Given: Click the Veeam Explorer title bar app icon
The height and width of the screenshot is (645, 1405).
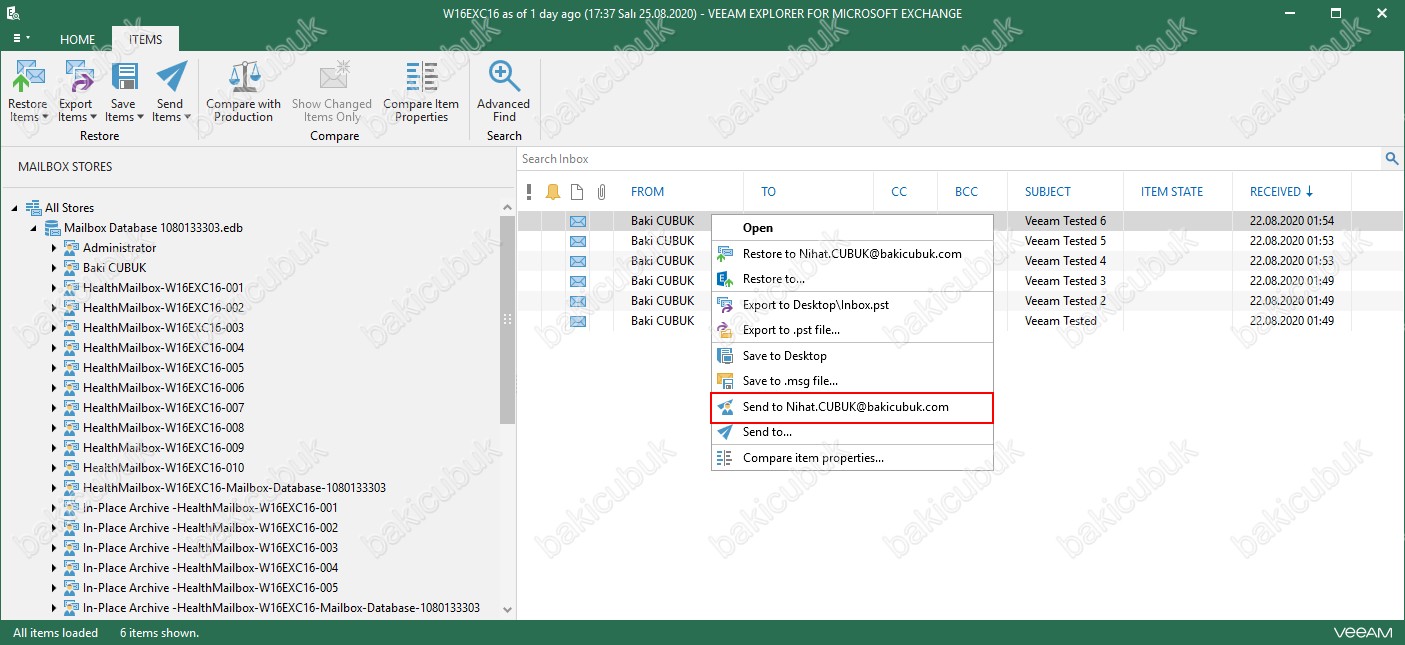Looking at the screenshot, I should pos(13,14).
